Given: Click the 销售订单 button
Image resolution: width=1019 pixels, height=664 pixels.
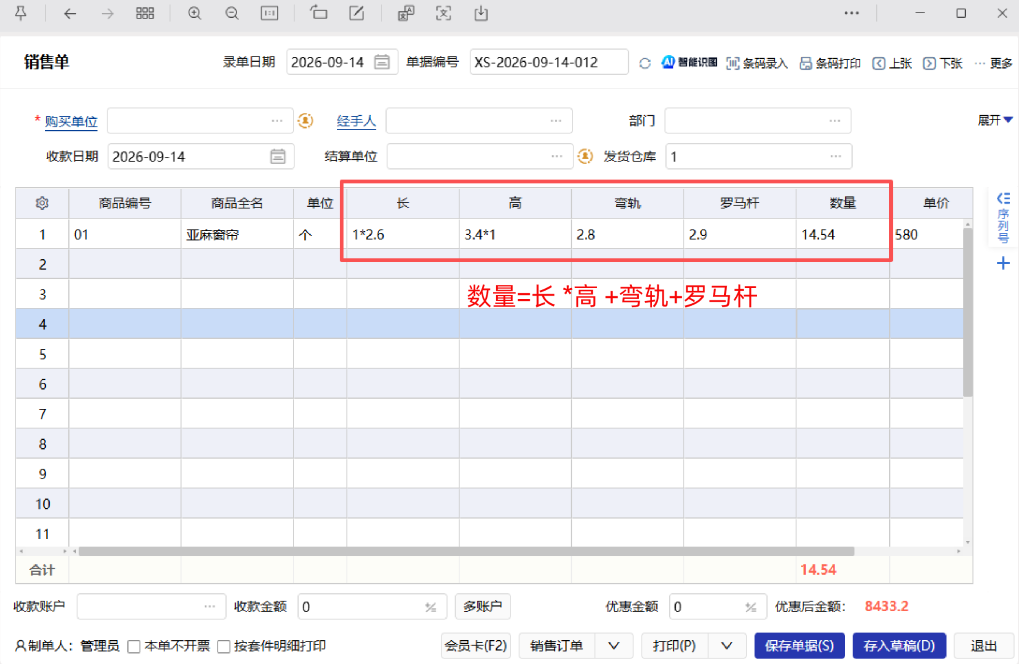Looking at the screenshot, I should click(x=556, y=646).
